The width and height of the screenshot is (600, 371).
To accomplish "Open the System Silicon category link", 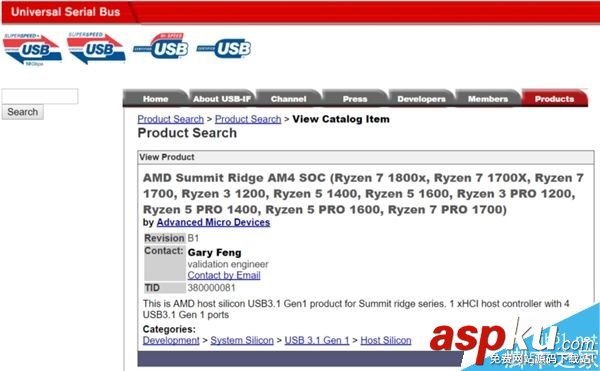I will click(242, 340).
